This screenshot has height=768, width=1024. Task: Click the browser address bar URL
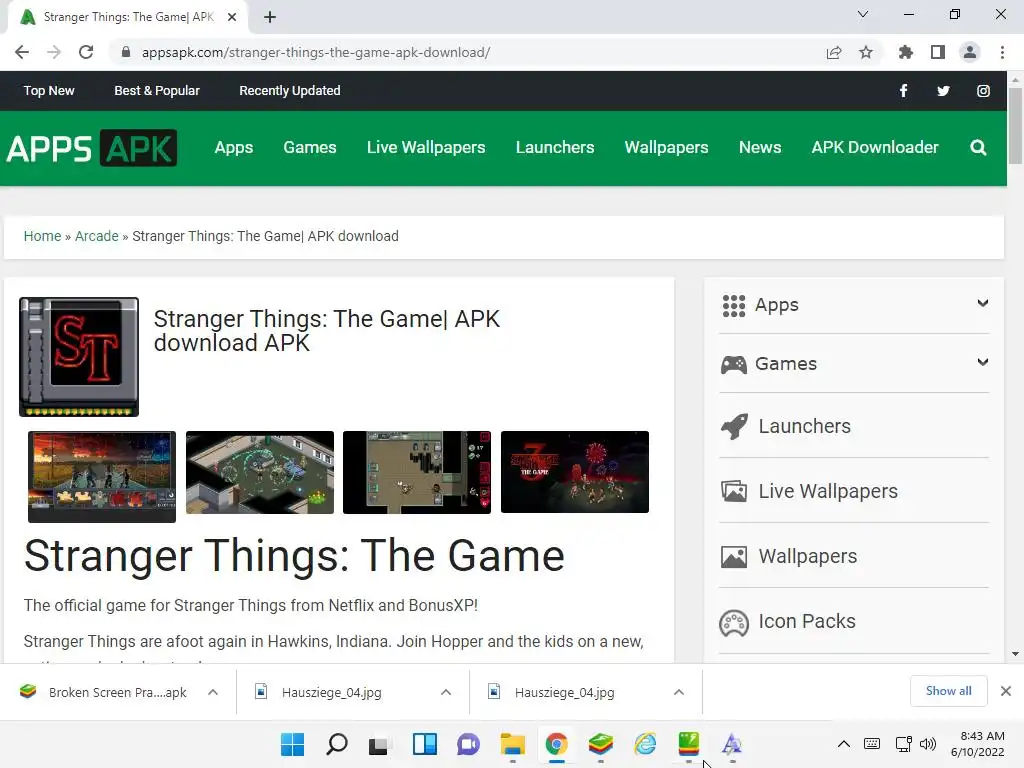point(316,52)
